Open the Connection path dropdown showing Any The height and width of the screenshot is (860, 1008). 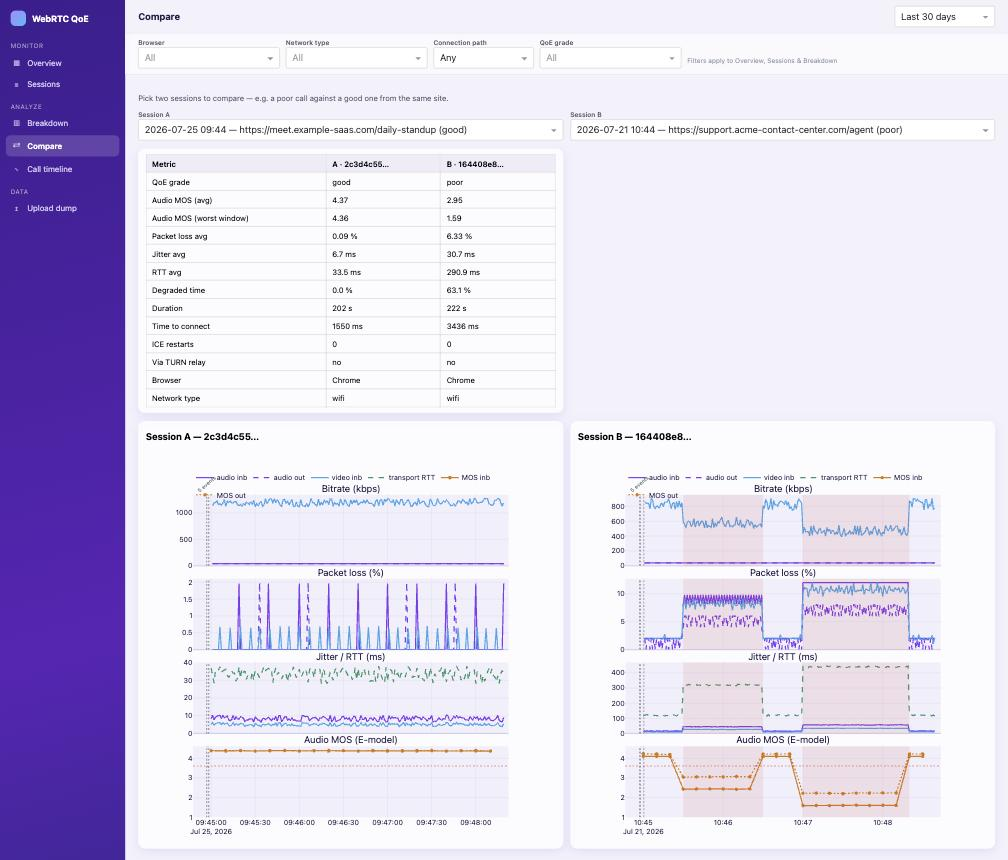pyautogui.click(x=483, y=58)
